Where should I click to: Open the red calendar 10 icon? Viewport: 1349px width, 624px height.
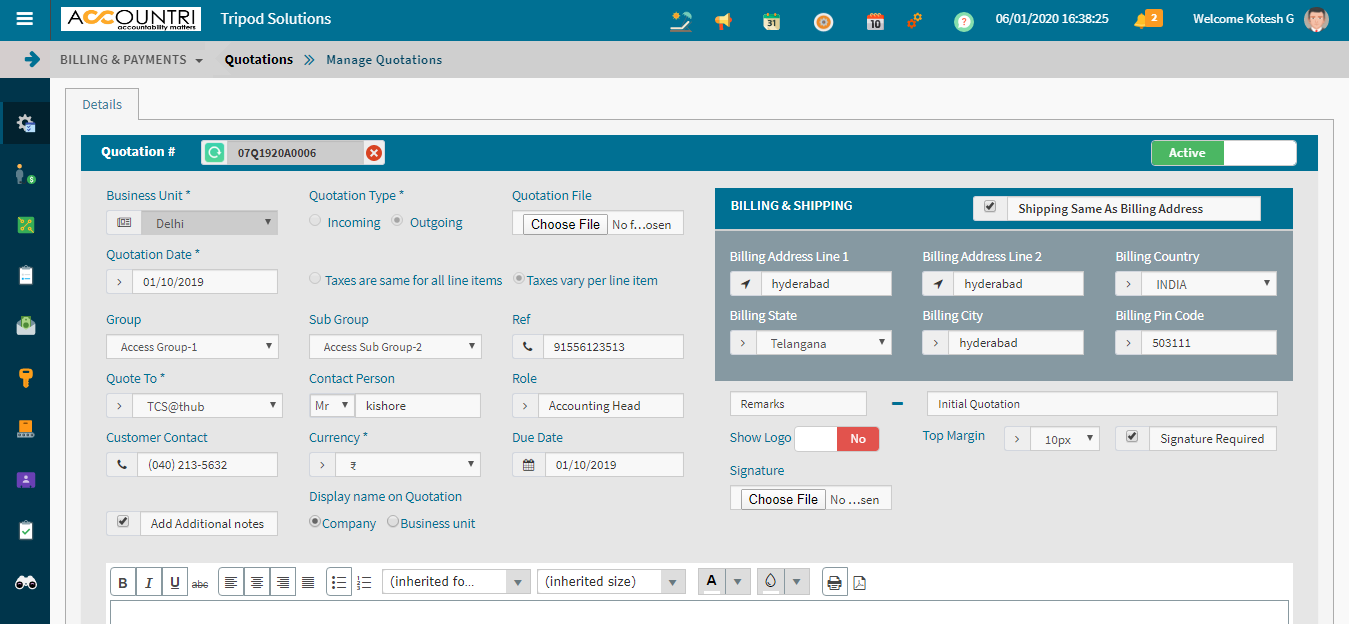click(x=875, y=20)
